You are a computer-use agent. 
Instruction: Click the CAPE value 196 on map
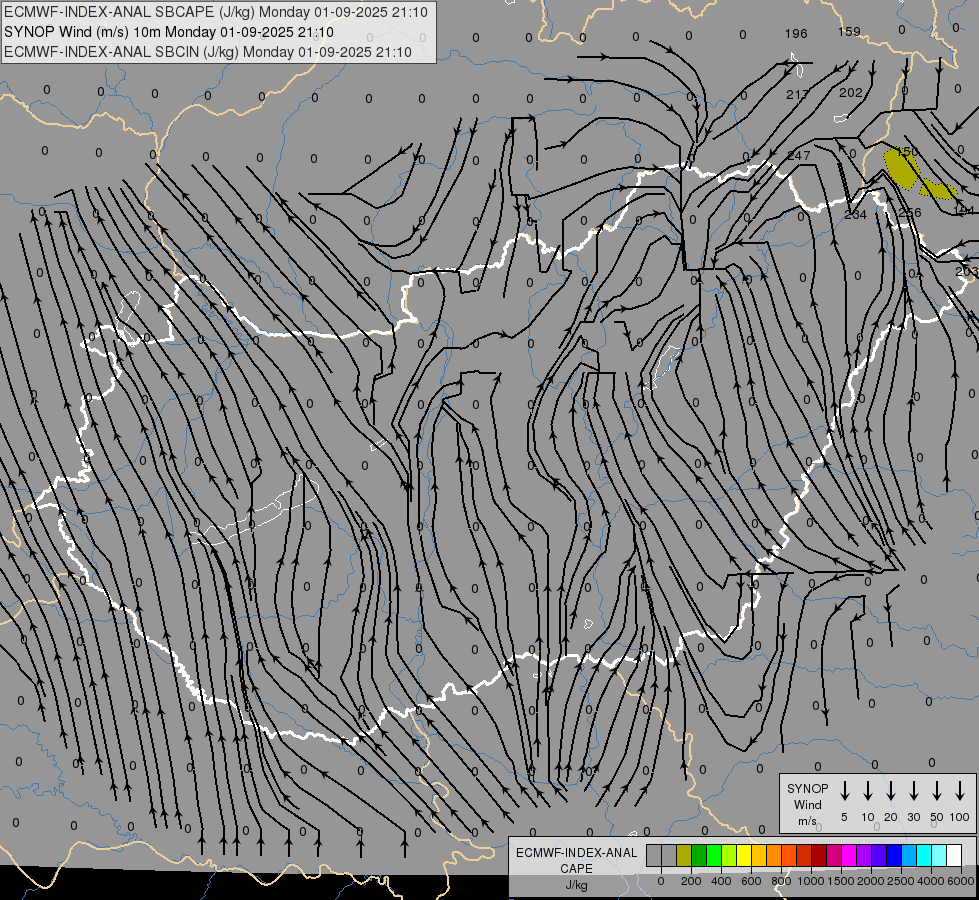point(796,34)
